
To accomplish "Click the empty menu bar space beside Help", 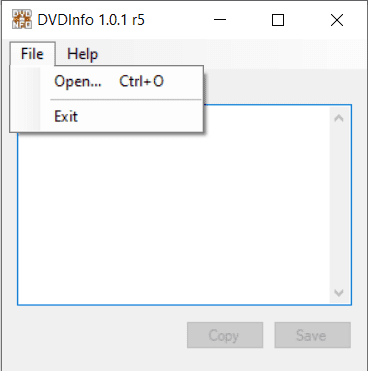I will point(233,54).
